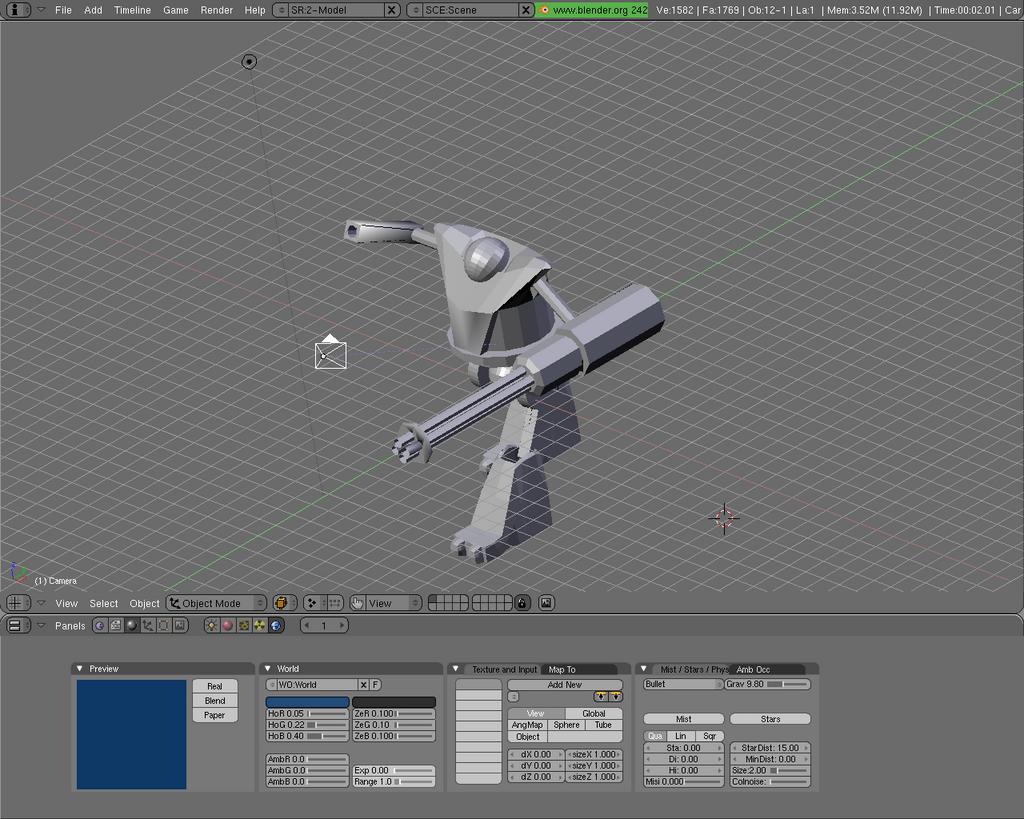1024x819 pixels.
Task: Collapse the World panel
Action: click(x=267, y=669)
